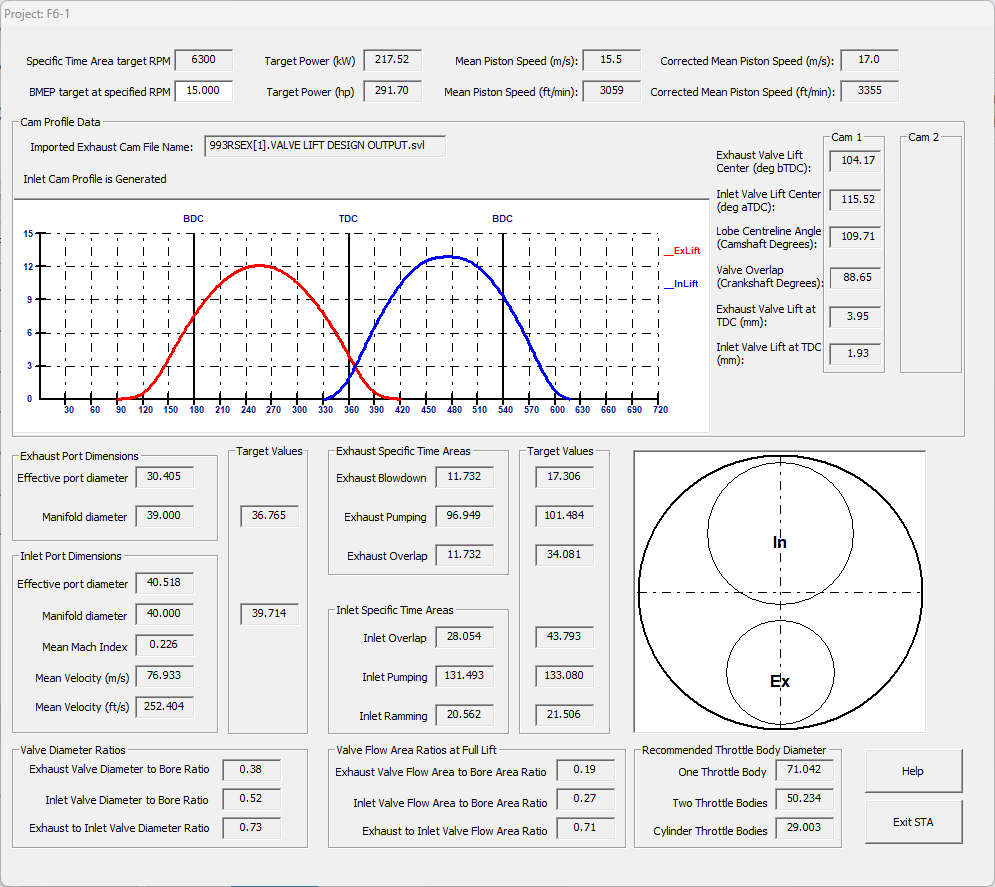Viewport: 995px width, 887px height.
Task: Select the Lobe Centreline Angle value field
Action: pos(855,237)
